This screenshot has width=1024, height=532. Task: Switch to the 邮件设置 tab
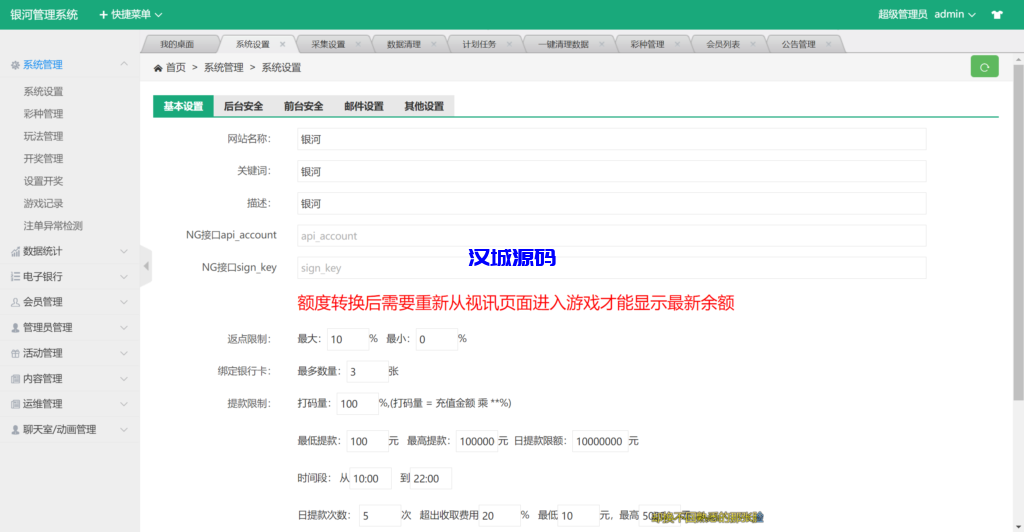364,106
